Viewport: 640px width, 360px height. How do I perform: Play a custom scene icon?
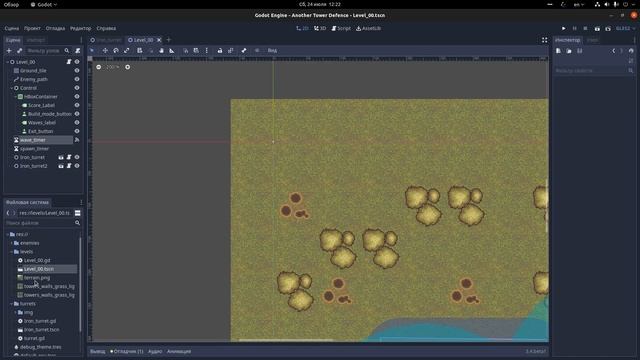point(608,29)
